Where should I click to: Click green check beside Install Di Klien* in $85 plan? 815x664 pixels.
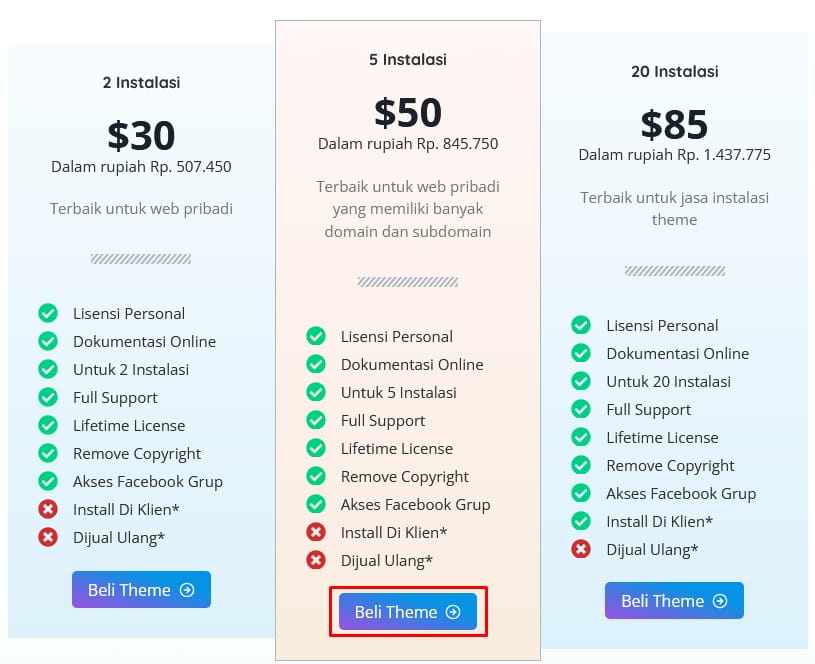pos(581,521)
